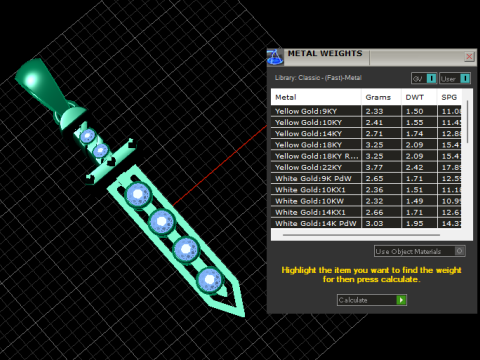This screenshot has height=360, width=480.
Task: Select the Yellow Gold:18KY row
Action: click(x=366, y=145)
